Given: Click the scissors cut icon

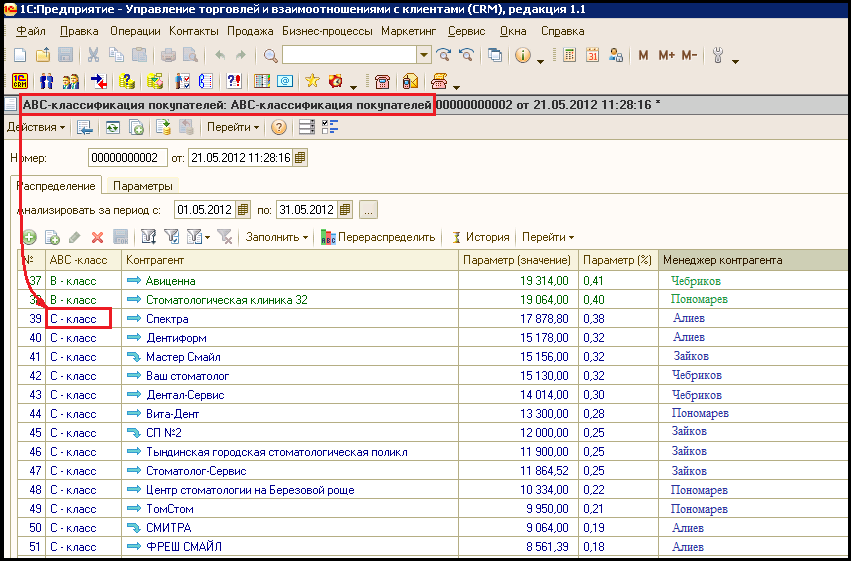Looking at the screenshot, I should 93,55.
